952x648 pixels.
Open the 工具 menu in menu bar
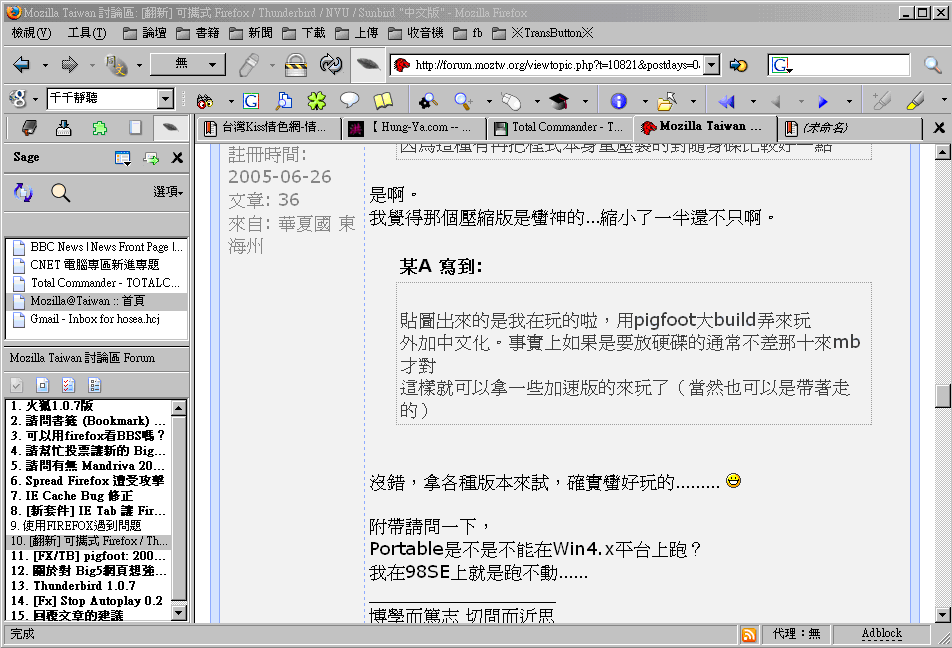pyautogui.click(x=85, y=33)
